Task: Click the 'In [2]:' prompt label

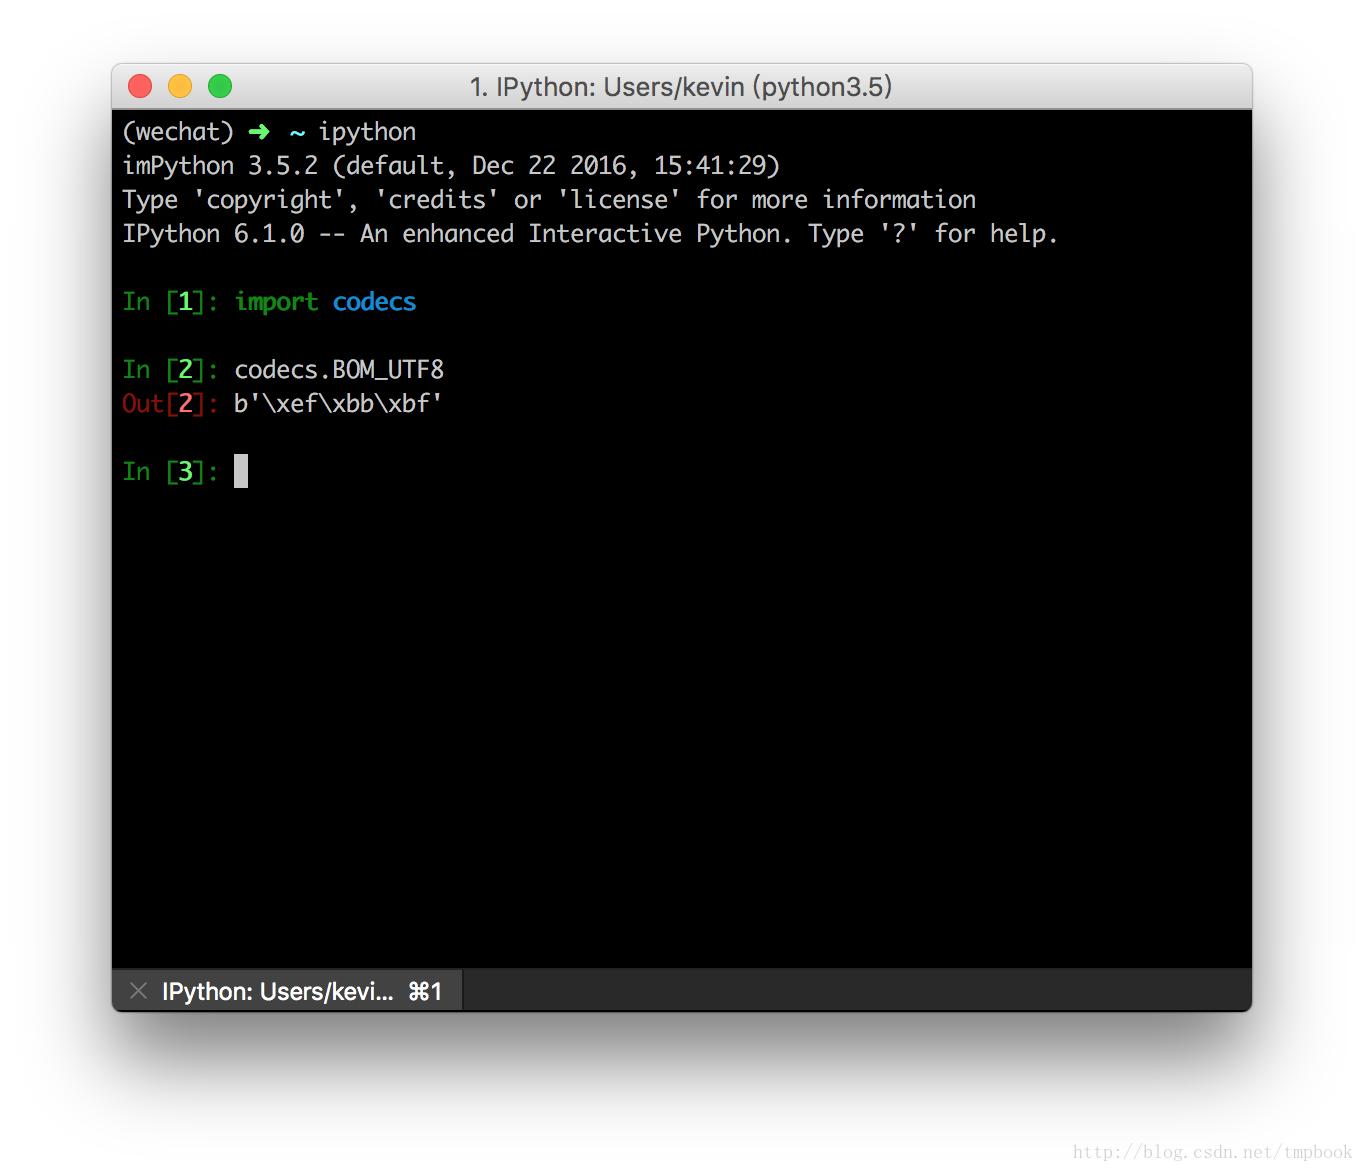Action: coord(170,370)
